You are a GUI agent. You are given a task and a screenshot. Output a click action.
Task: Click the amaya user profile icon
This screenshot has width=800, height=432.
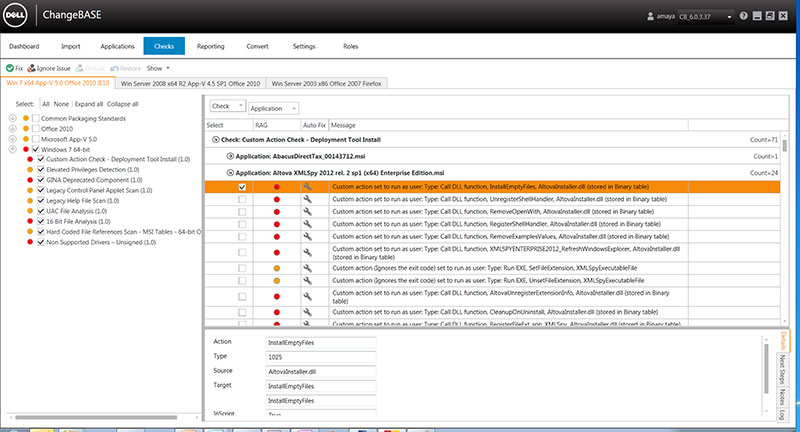click(650, 16)
